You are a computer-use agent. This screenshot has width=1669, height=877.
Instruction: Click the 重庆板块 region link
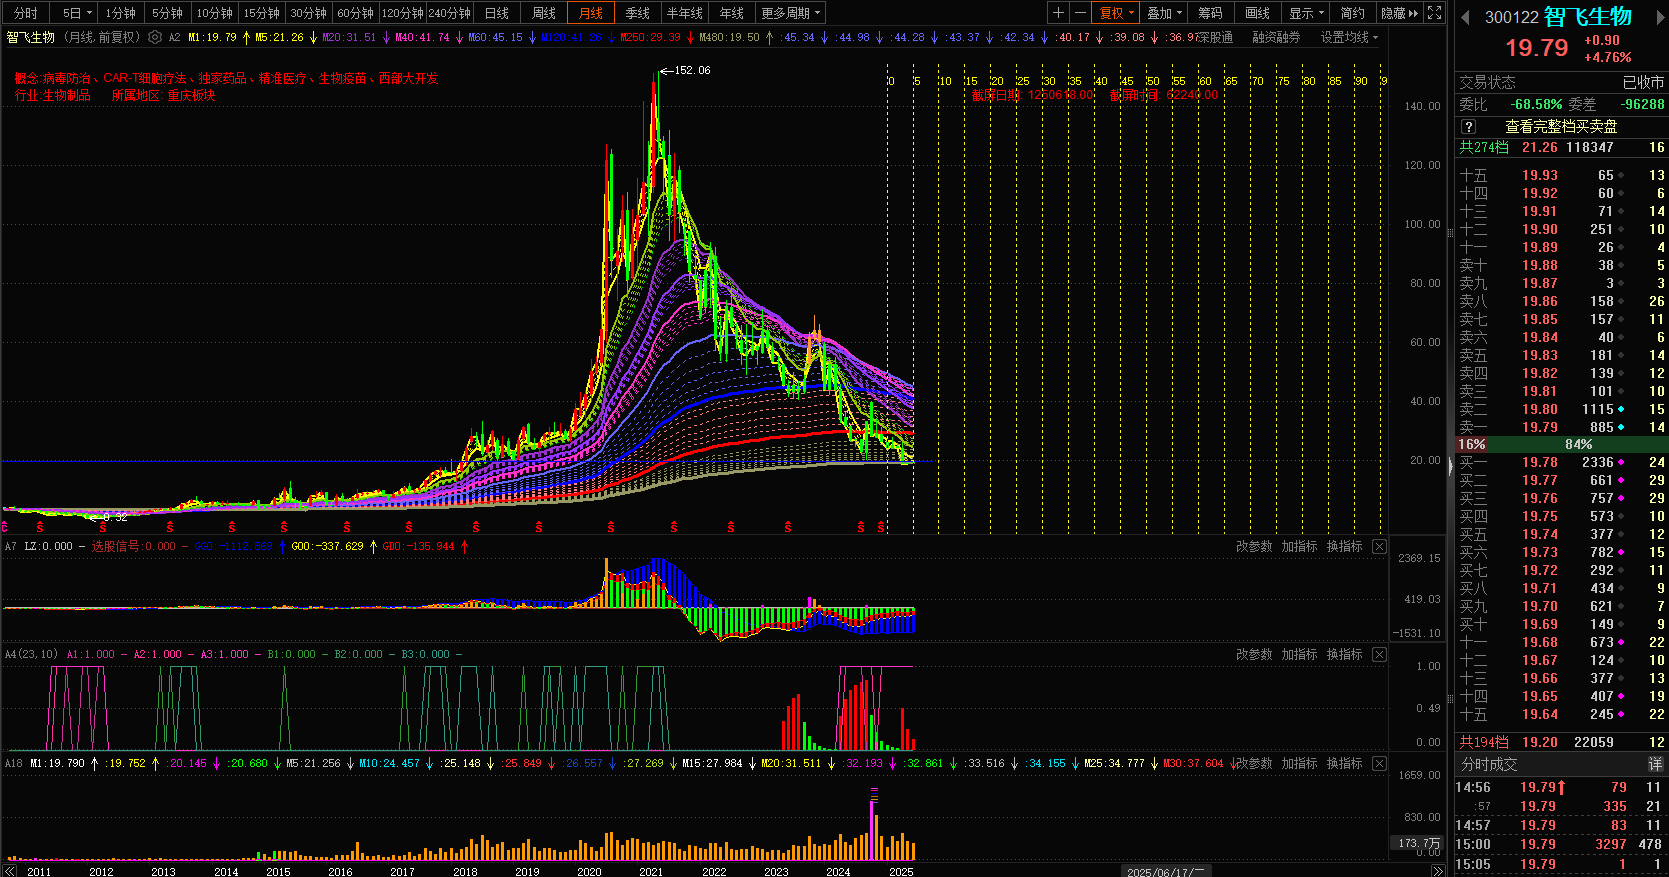coord(191,96)
